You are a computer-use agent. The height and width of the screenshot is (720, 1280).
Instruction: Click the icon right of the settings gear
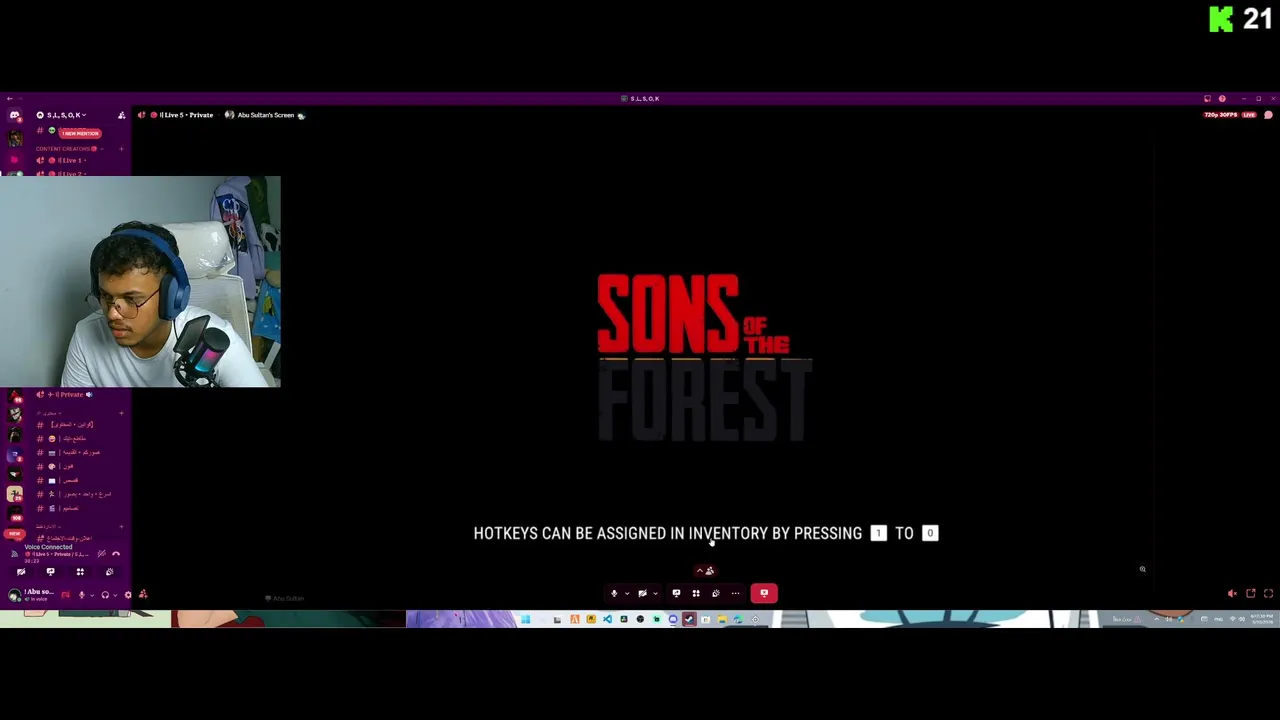(143, 595)
